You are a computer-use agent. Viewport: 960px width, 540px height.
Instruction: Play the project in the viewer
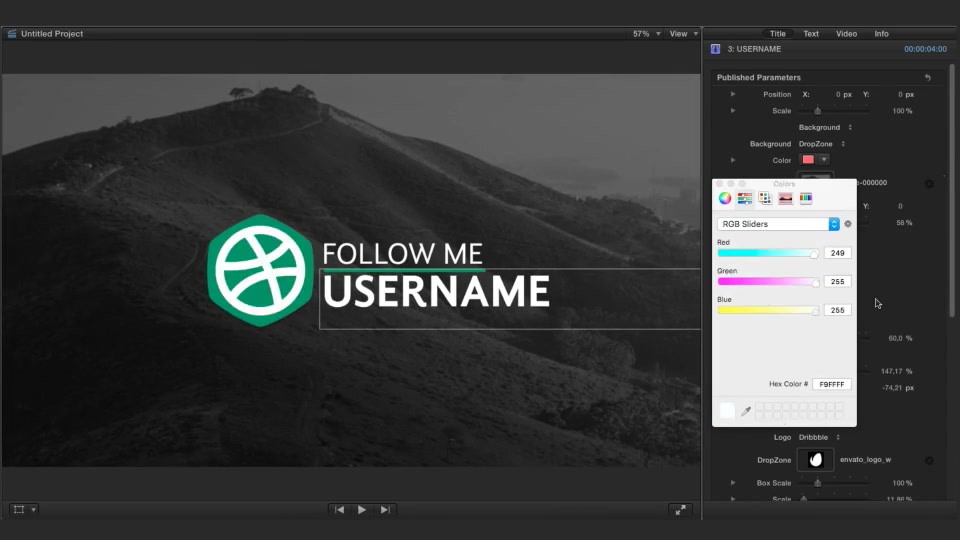pos(362,509)
